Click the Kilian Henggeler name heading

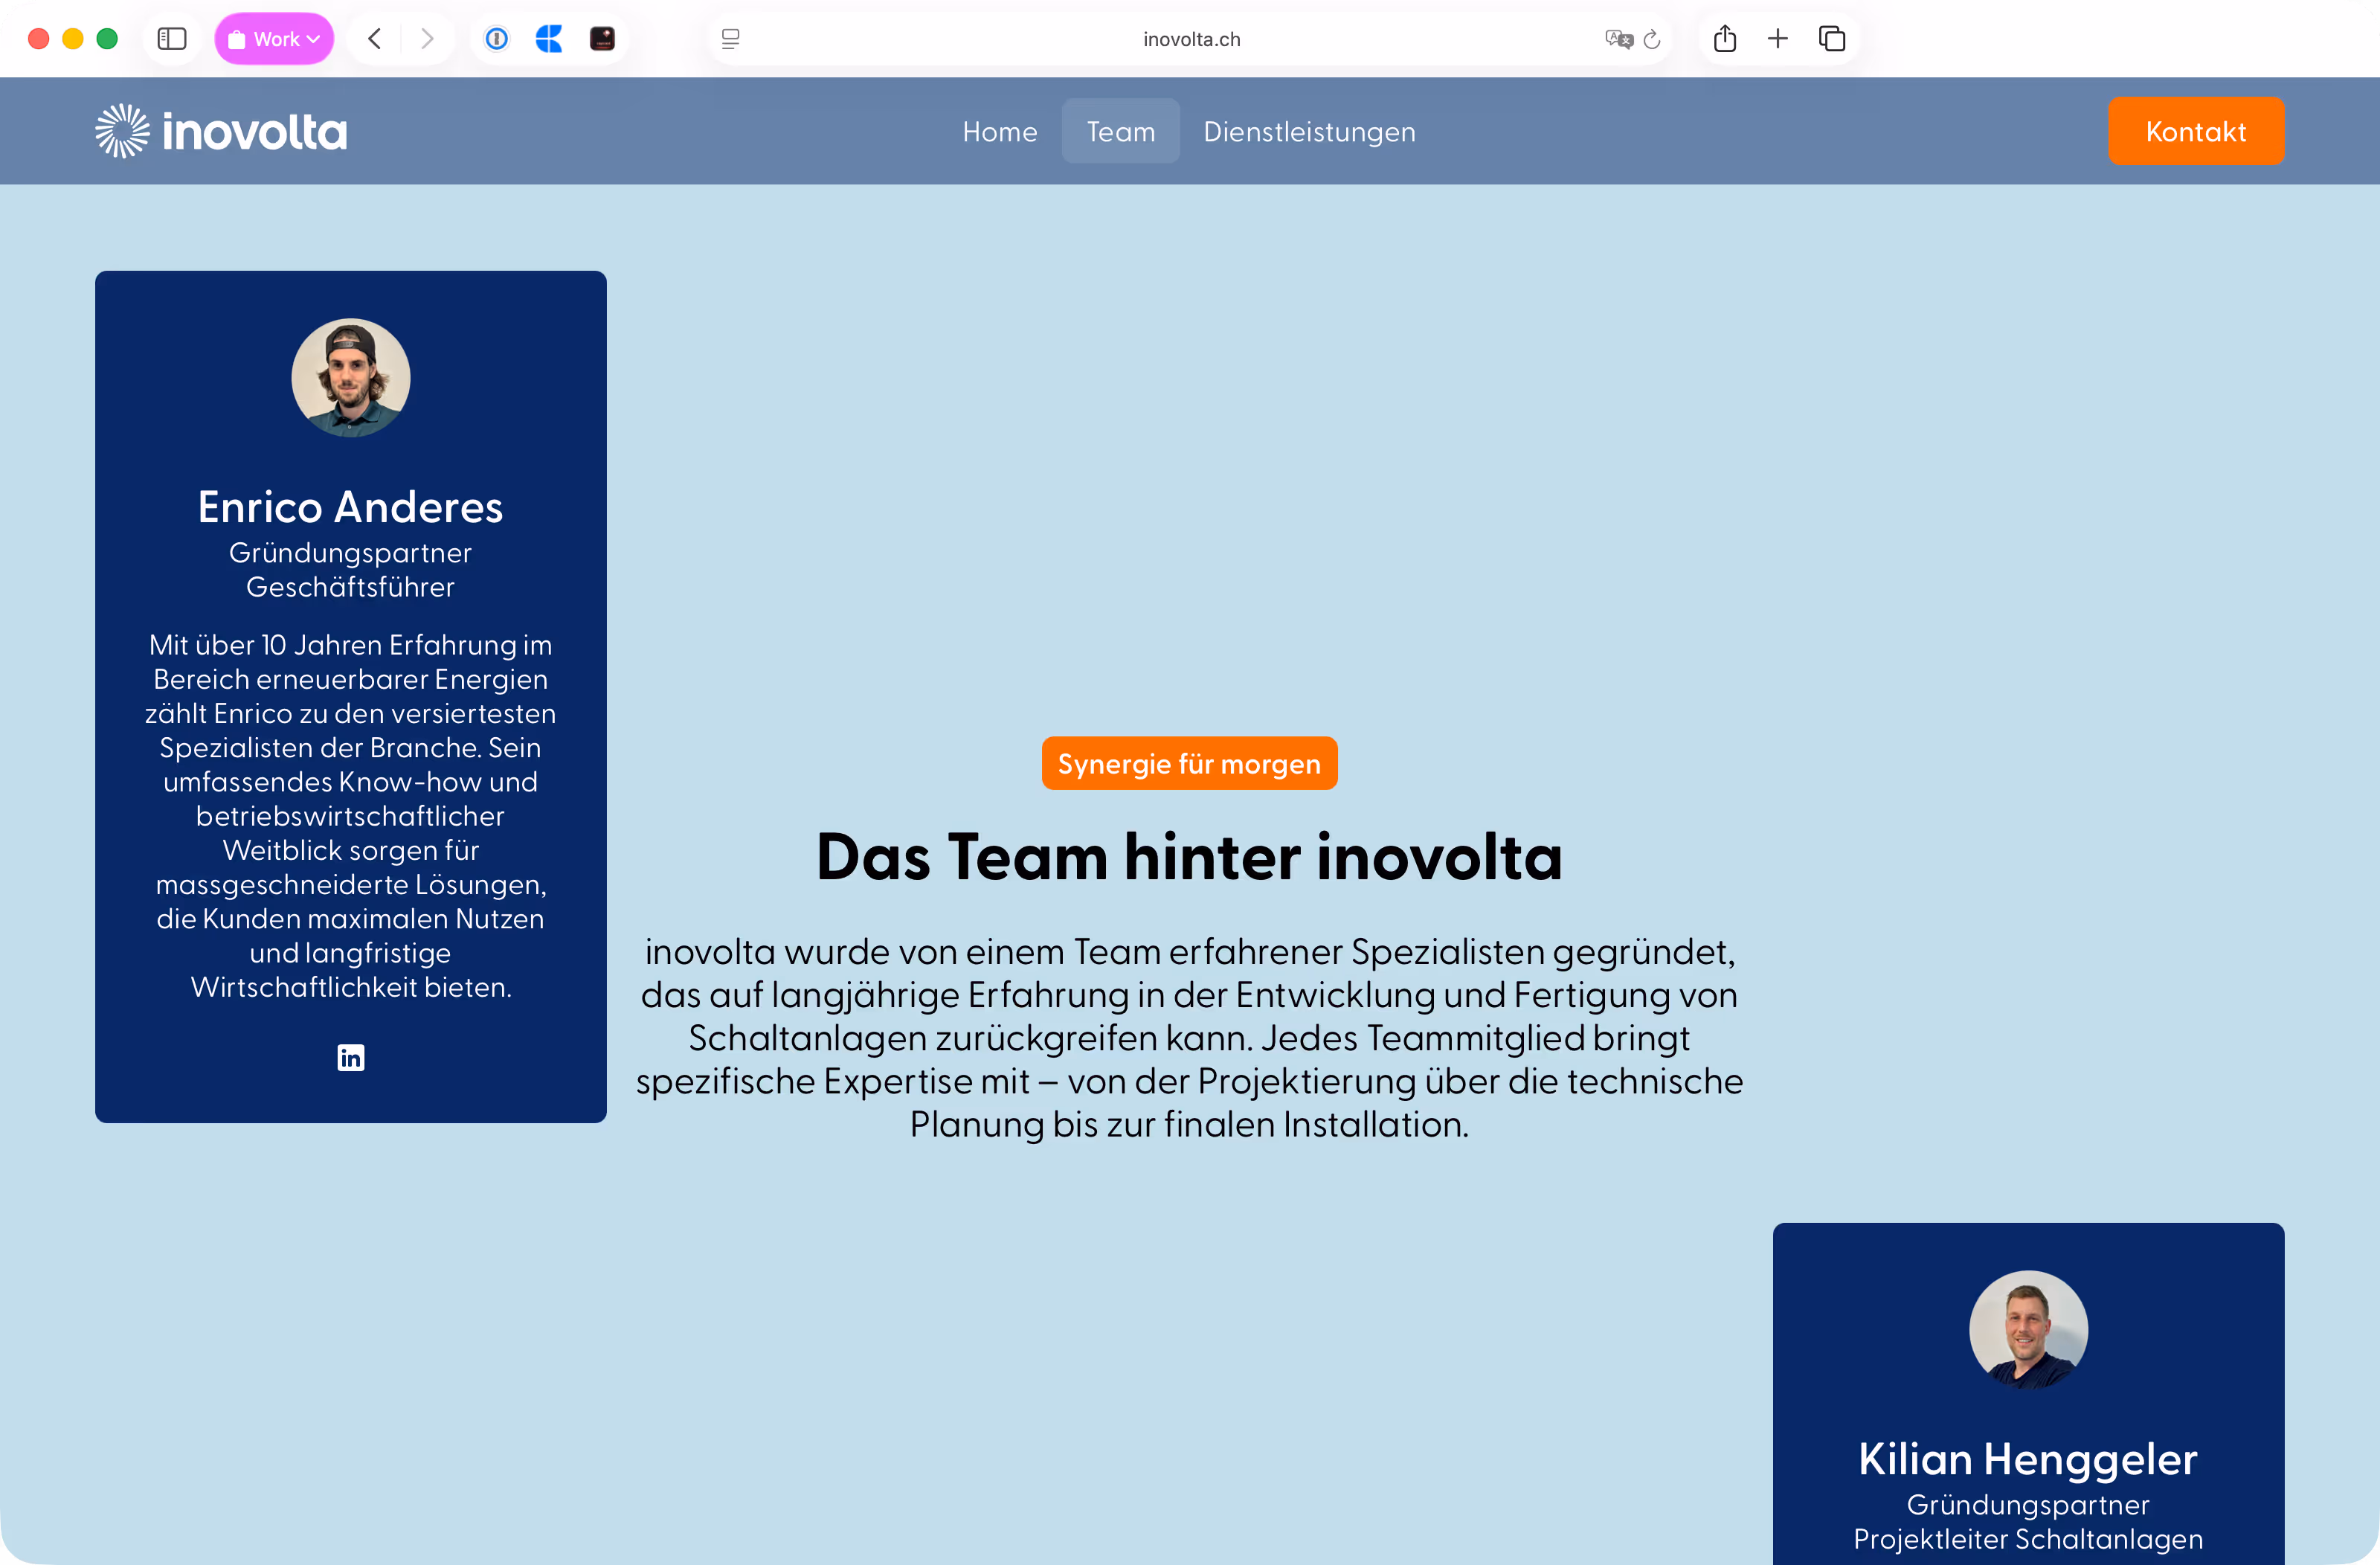point(2029,1459)
